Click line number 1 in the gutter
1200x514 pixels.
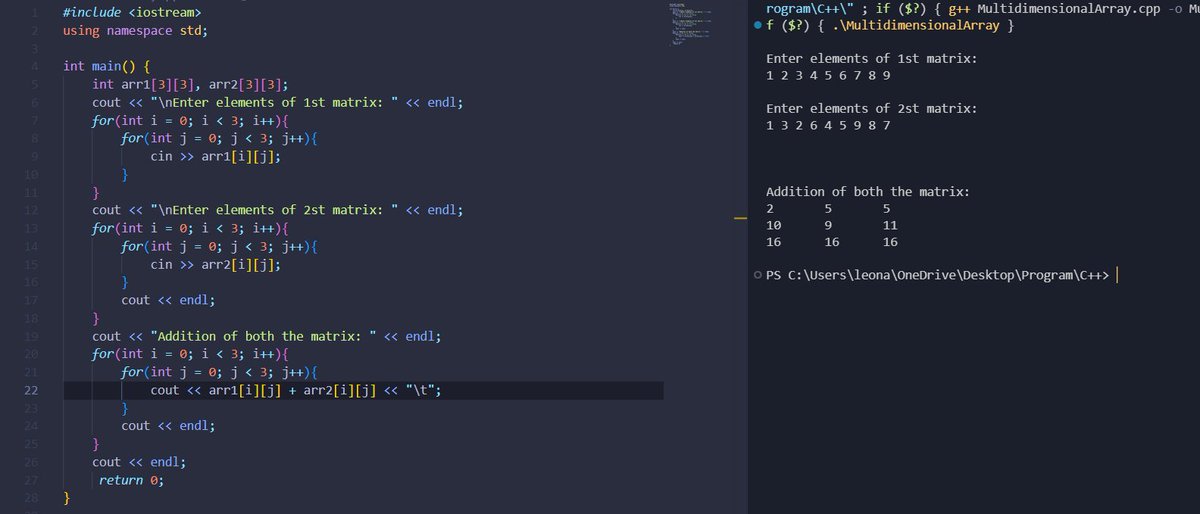35,13
